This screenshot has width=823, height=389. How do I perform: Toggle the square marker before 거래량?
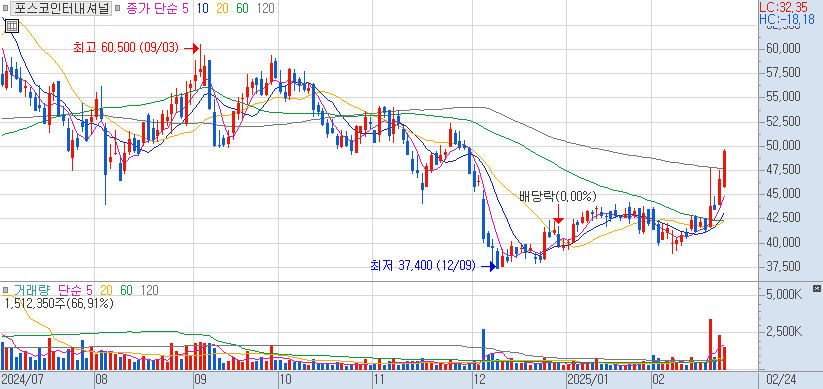click(x=5, y=290)
